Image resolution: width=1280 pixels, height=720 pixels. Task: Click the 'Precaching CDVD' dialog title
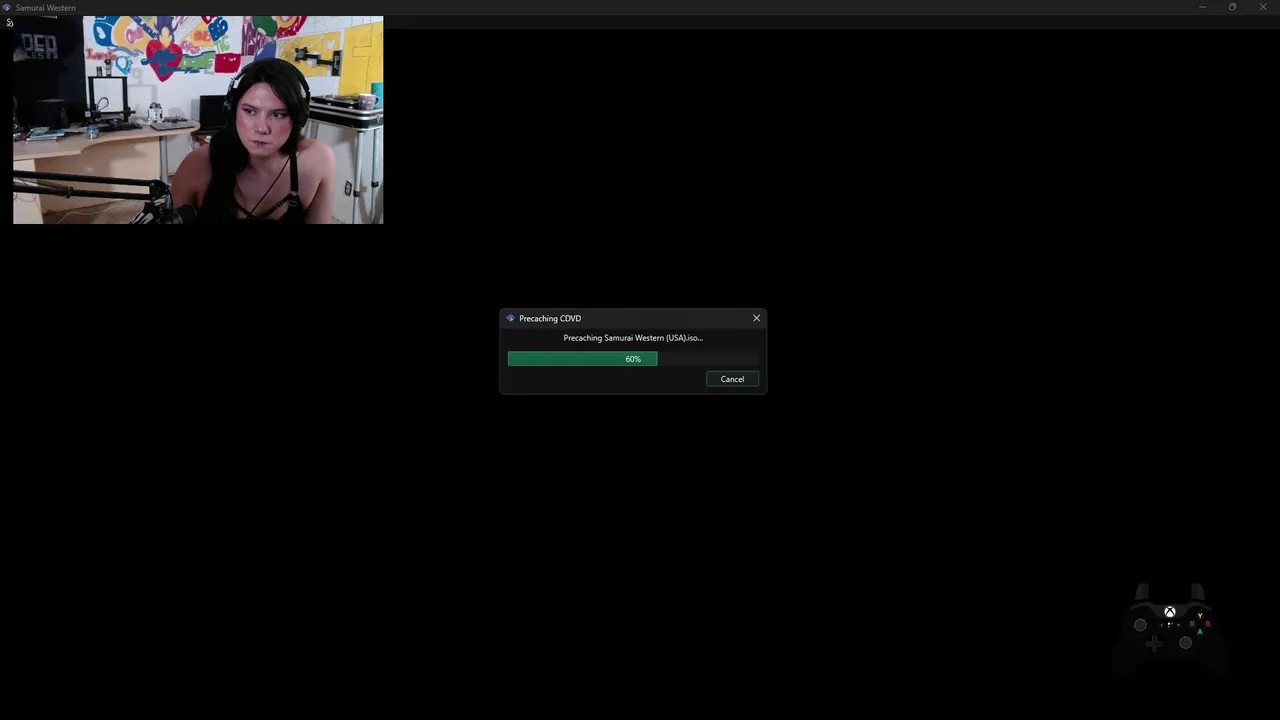tap(550, 318)
